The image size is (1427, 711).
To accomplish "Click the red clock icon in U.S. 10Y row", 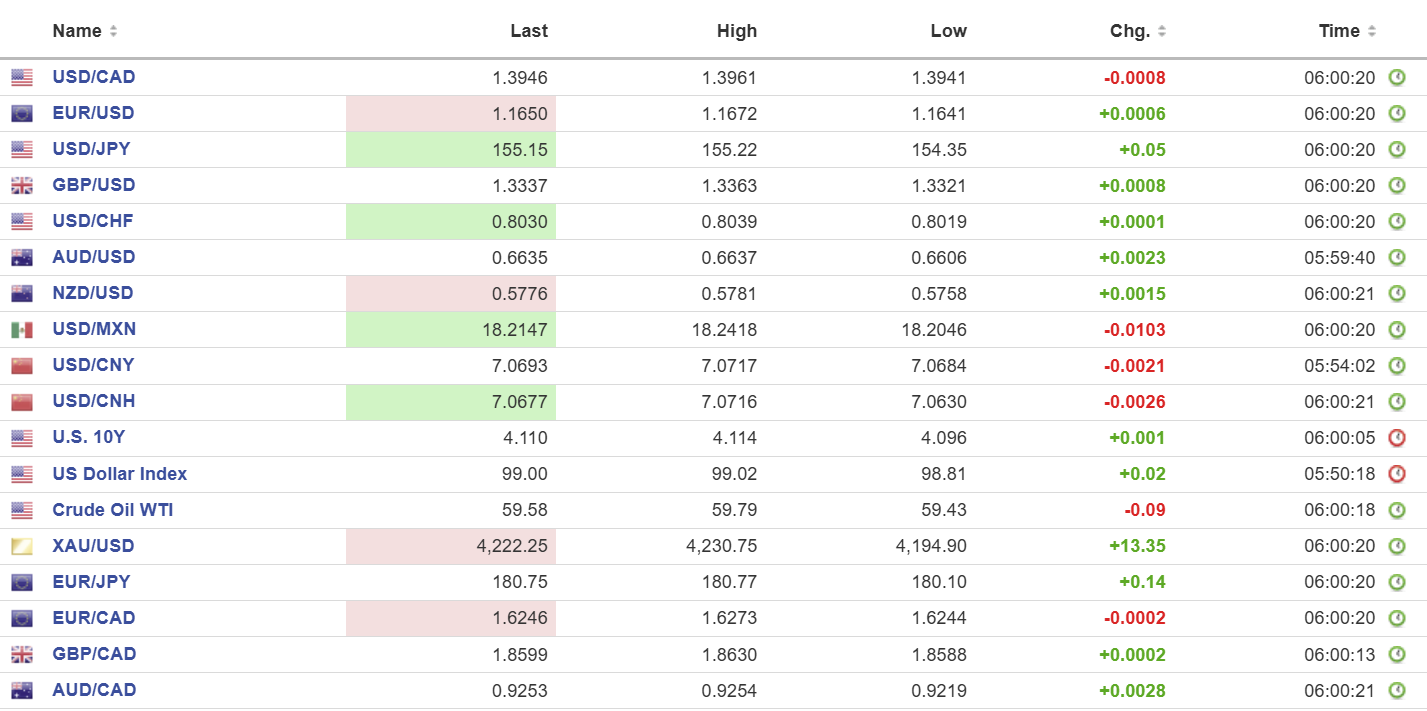I will click(x=1397, y=438).
